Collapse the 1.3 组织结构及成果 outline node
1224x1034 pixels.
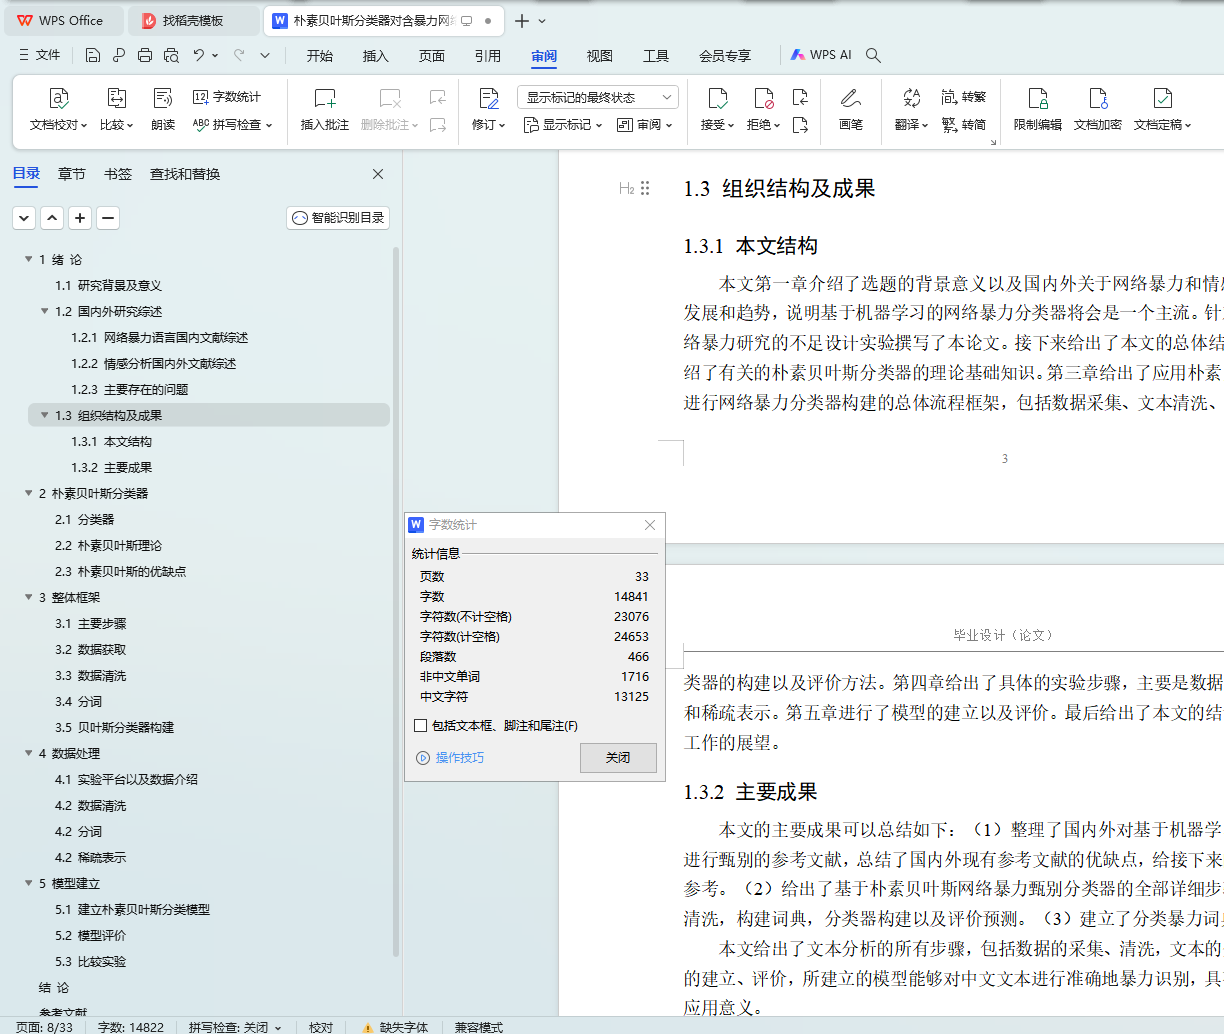[44, 415]
